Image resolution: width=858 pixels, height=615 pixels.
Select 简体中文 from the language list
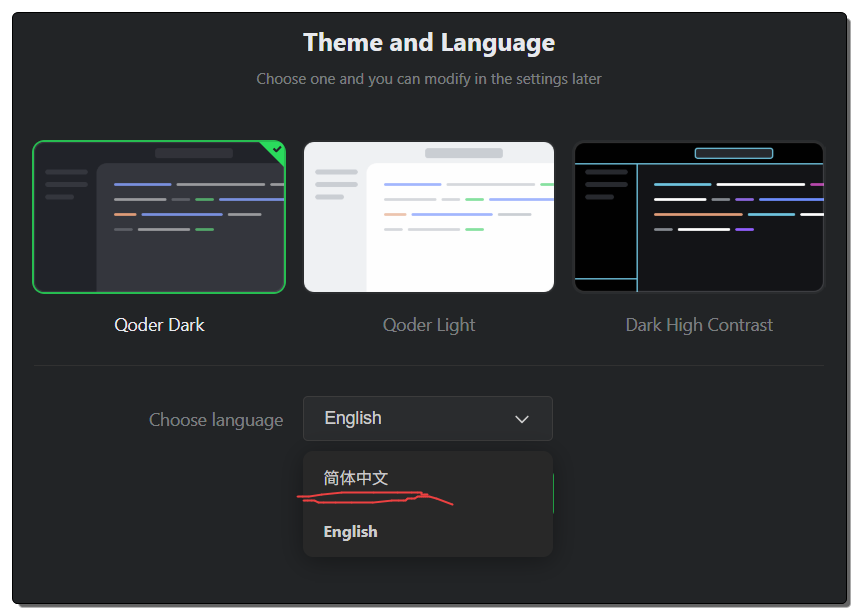pos(428,478)
